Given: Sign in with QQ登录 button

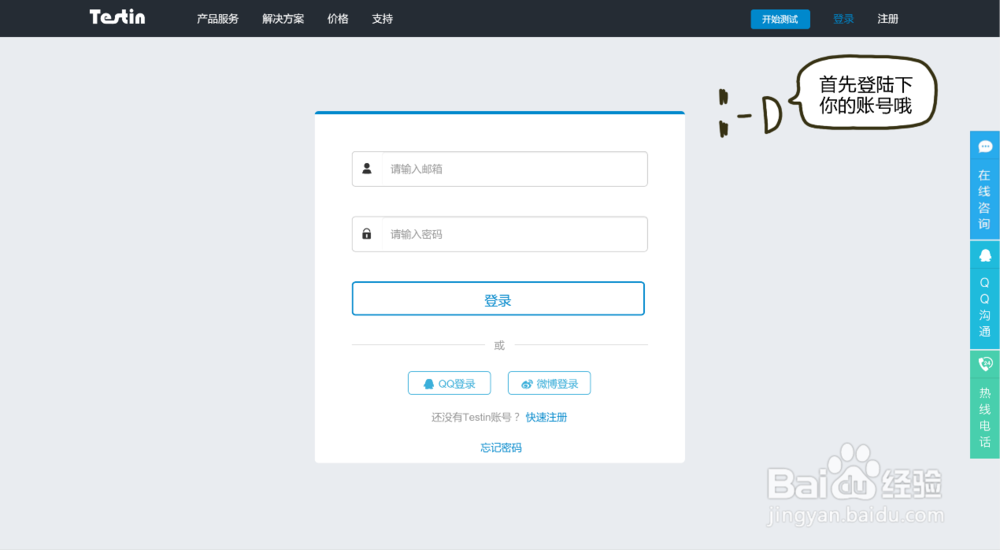Looking at the screenshot, I should click(x=450, y=383).
